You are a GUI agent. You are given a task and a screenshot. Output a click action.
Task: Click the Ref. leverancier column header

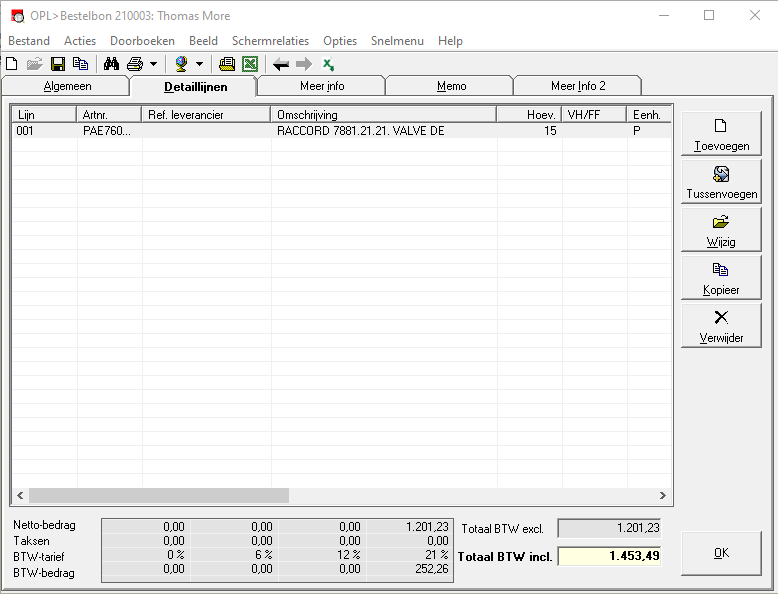(206, 115)
